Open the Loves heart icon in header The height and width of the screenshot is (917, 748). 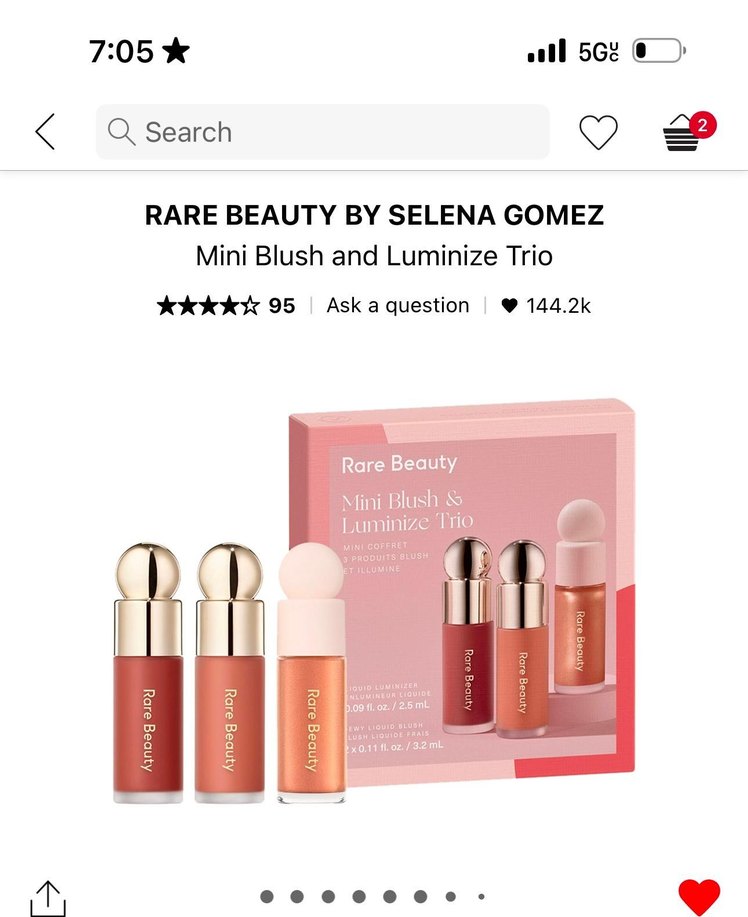598,132
